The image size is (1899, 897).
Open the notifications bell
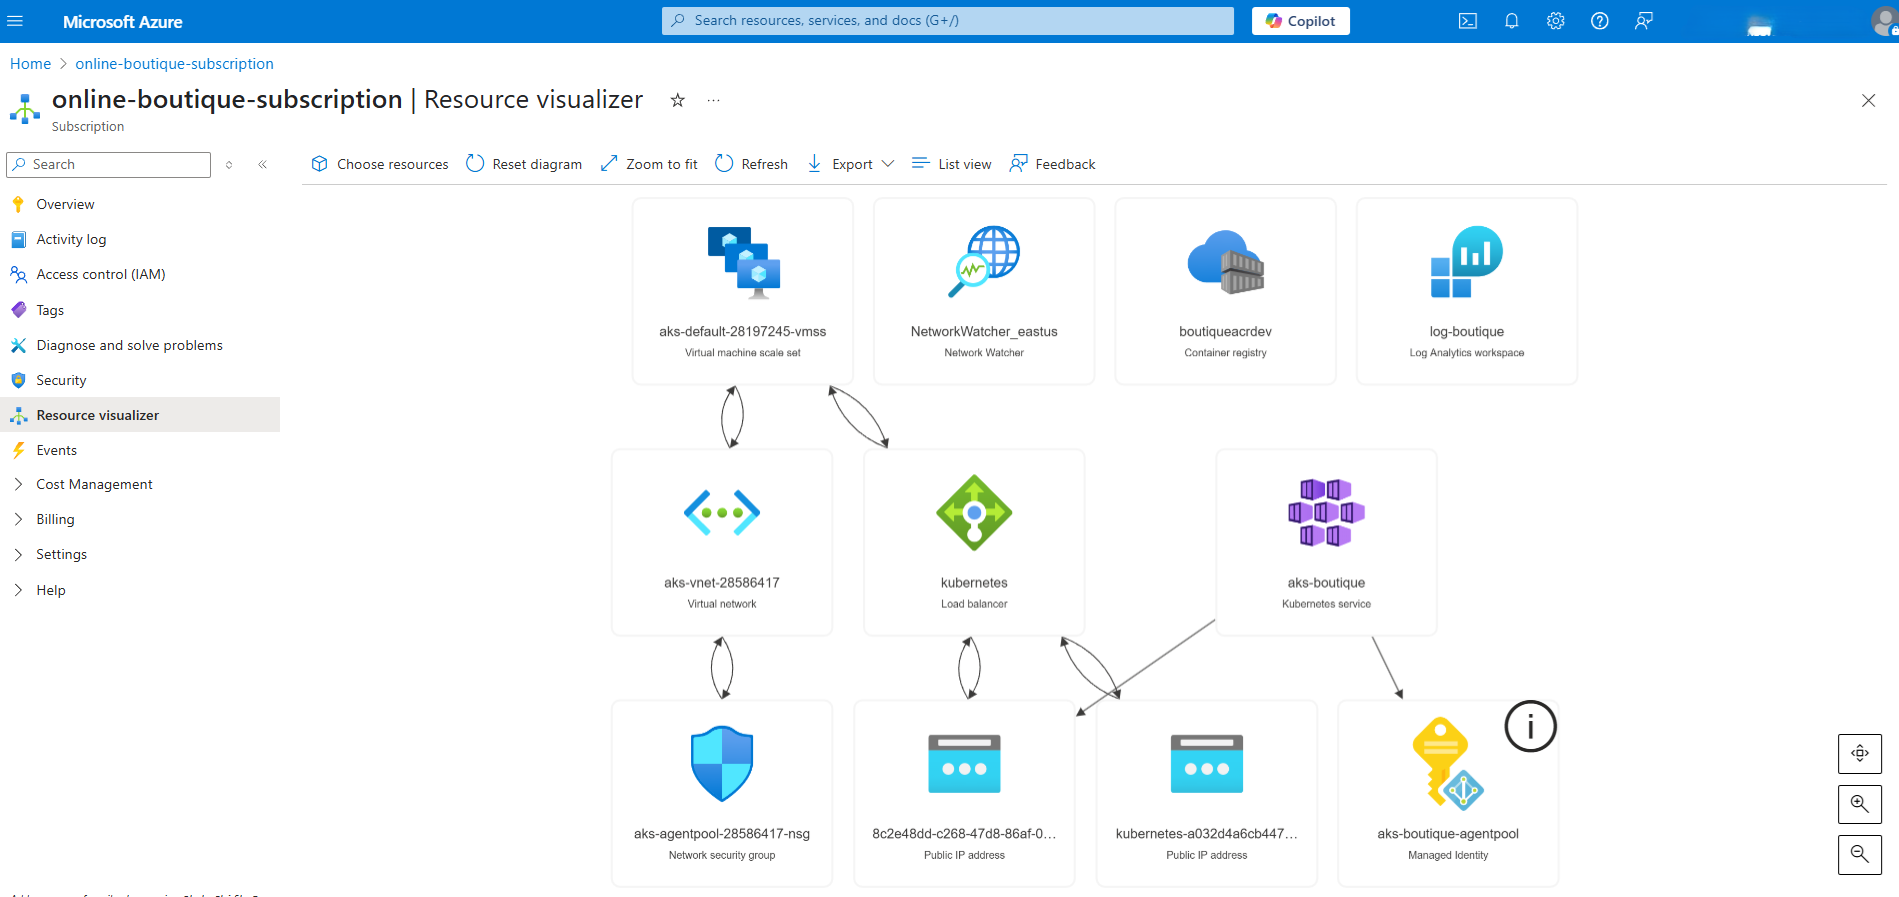pos(1512,21)
